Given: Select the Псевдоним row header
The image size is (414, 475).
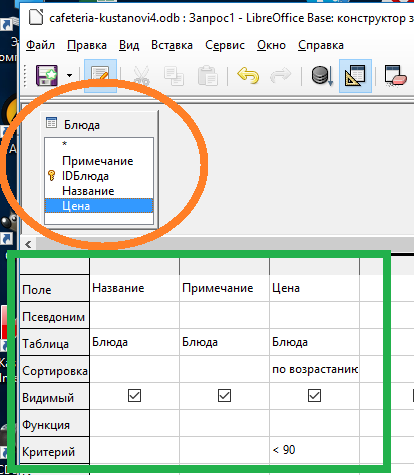Looking at the screenshot, I should click(54, 316).
